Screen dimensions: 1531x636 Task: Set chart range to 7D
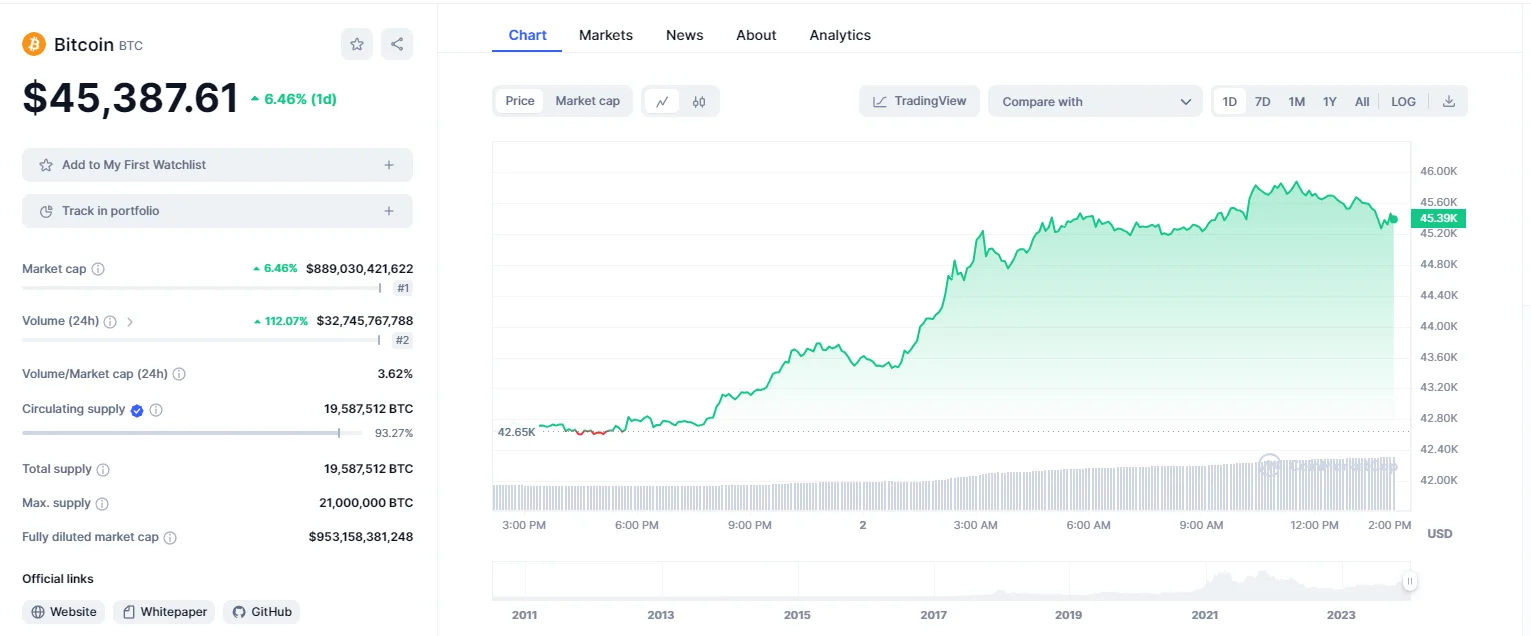pos(1263,101)
